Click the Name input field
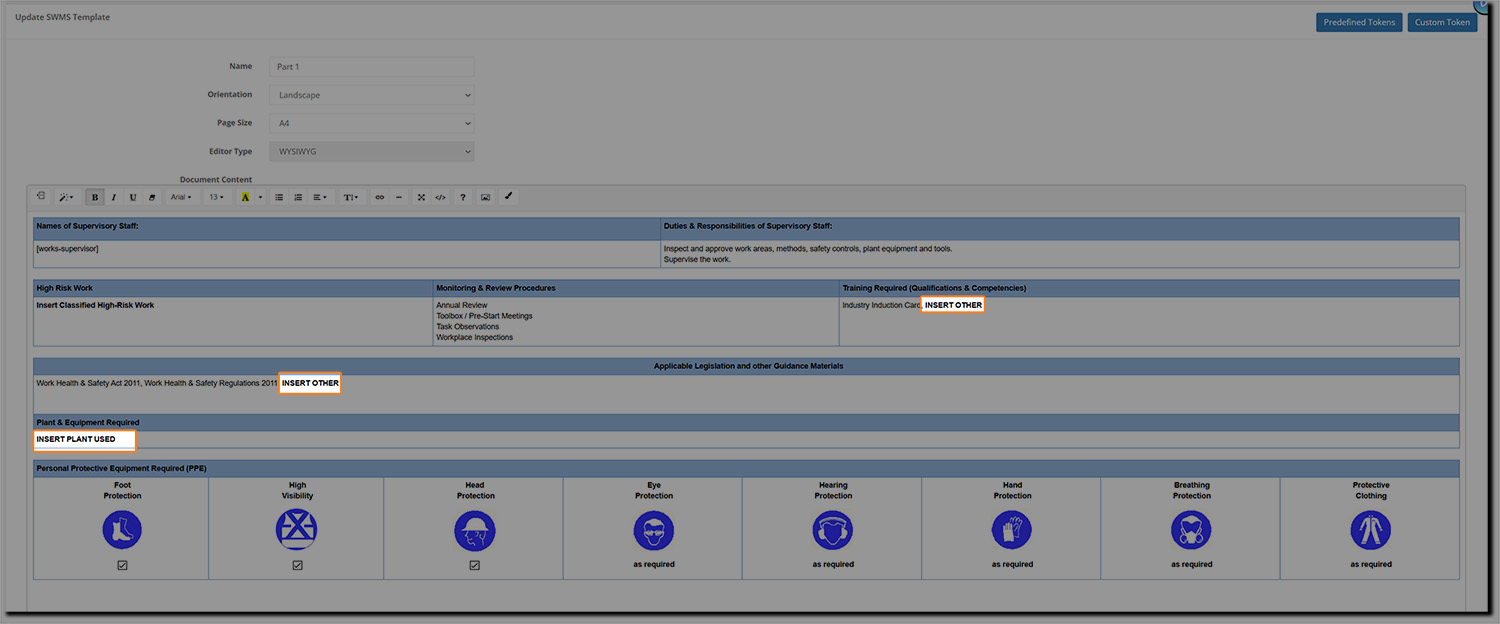The width and height of the screenshot is (1500, 624). [371, 67]
